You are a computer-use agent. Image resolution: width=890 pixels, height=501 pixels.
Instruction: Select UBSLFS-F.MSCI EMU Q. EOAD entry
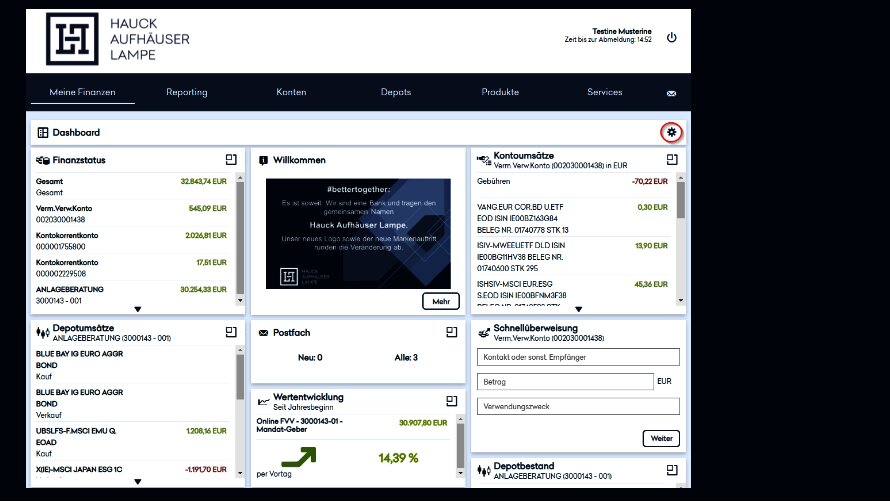click(131, 442)
